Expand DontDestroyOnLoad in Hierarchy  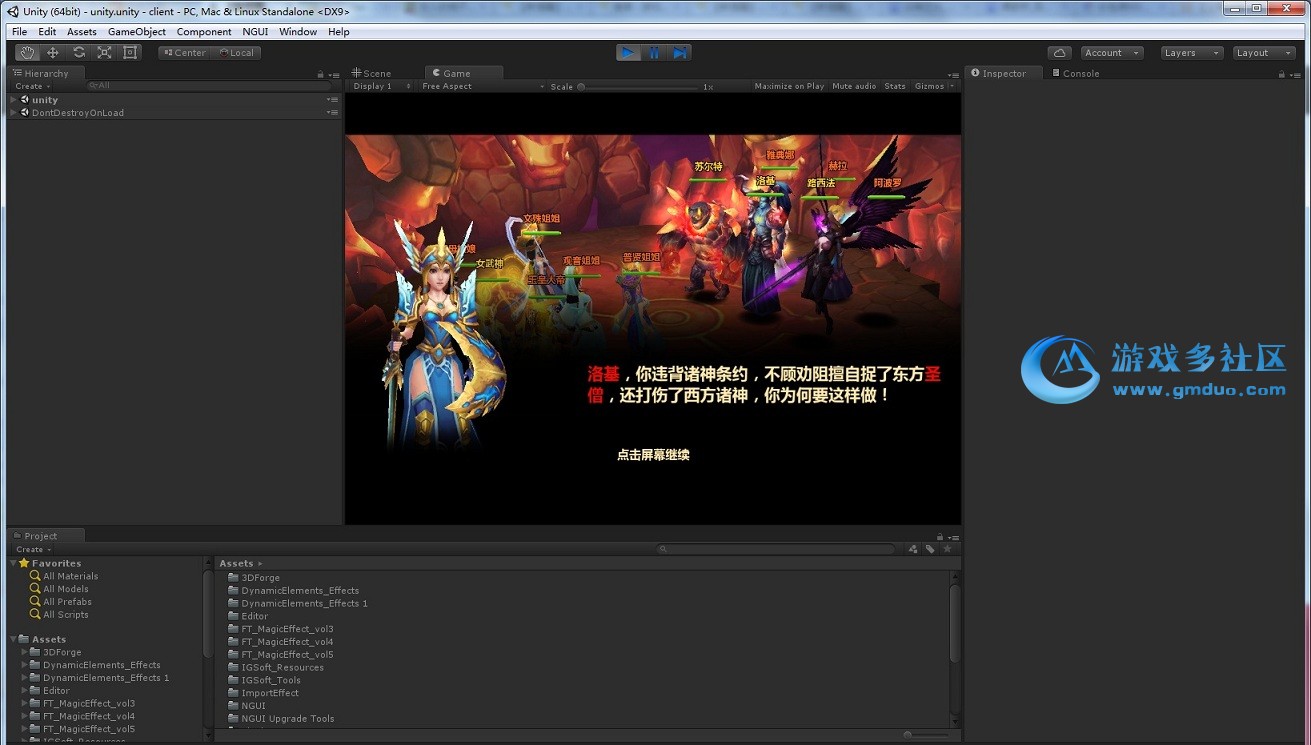point(14,113)
